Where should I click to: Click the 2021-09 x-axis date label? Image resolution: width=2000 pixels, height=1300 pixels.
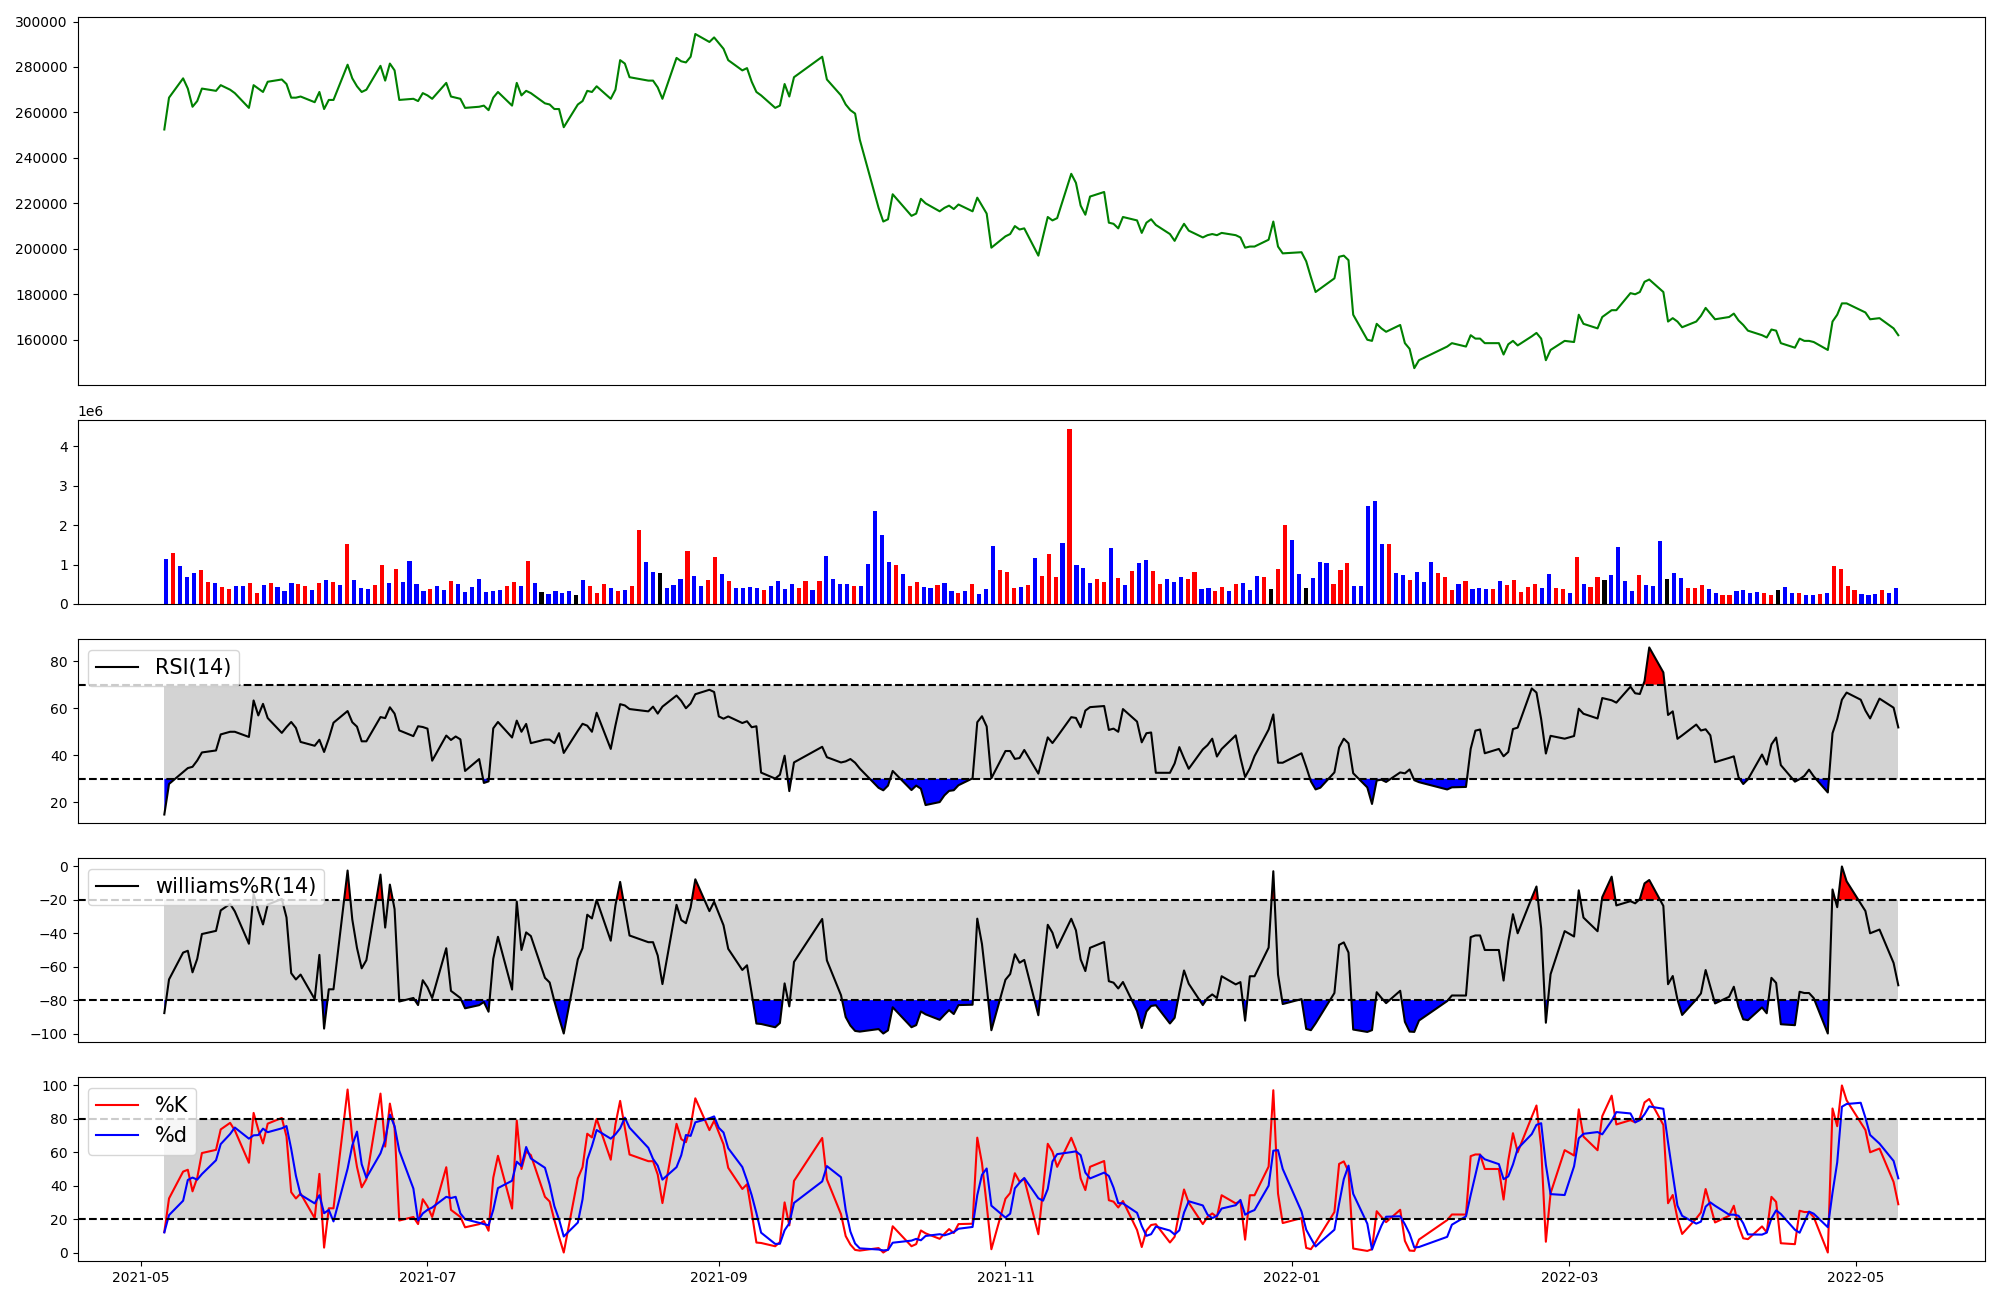(719, 1277)
